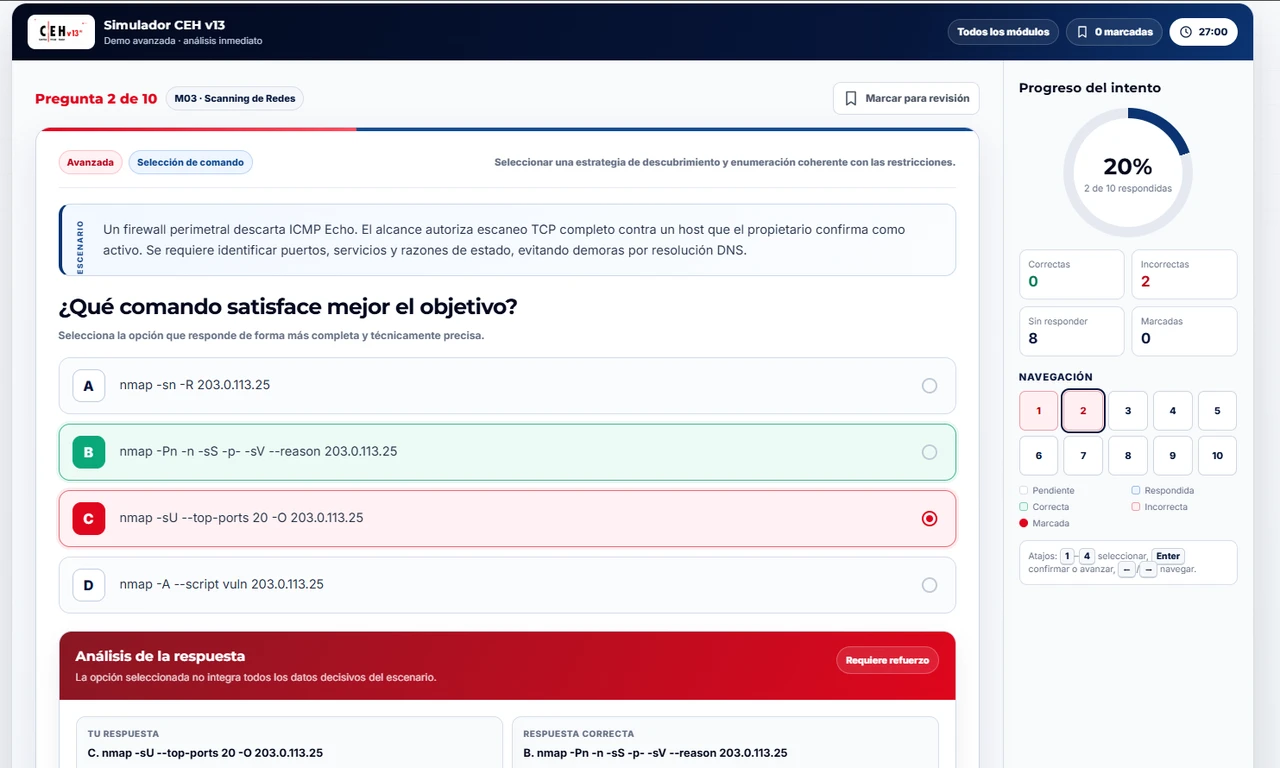
Task: Click the CEH v13 logo
Action: click(x=61, y=32)
